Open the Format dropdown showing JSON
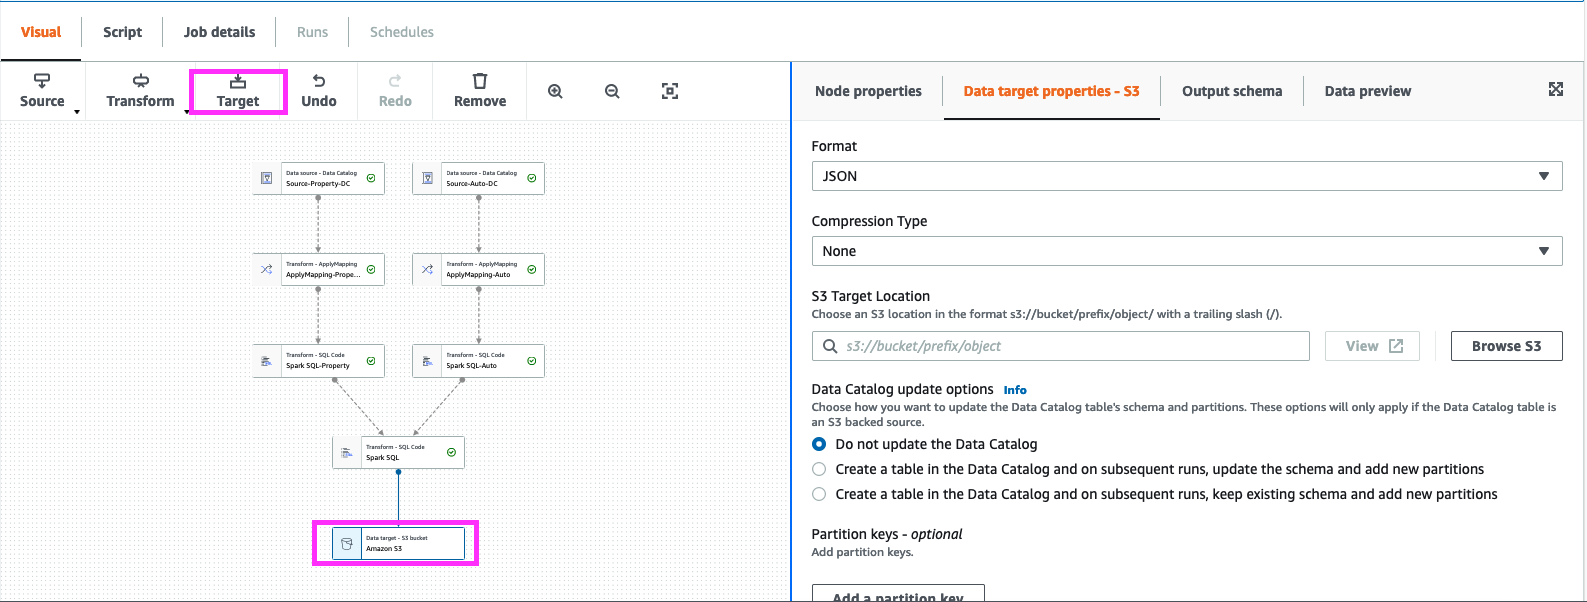1587x602 pixels. pos(1186,176)
